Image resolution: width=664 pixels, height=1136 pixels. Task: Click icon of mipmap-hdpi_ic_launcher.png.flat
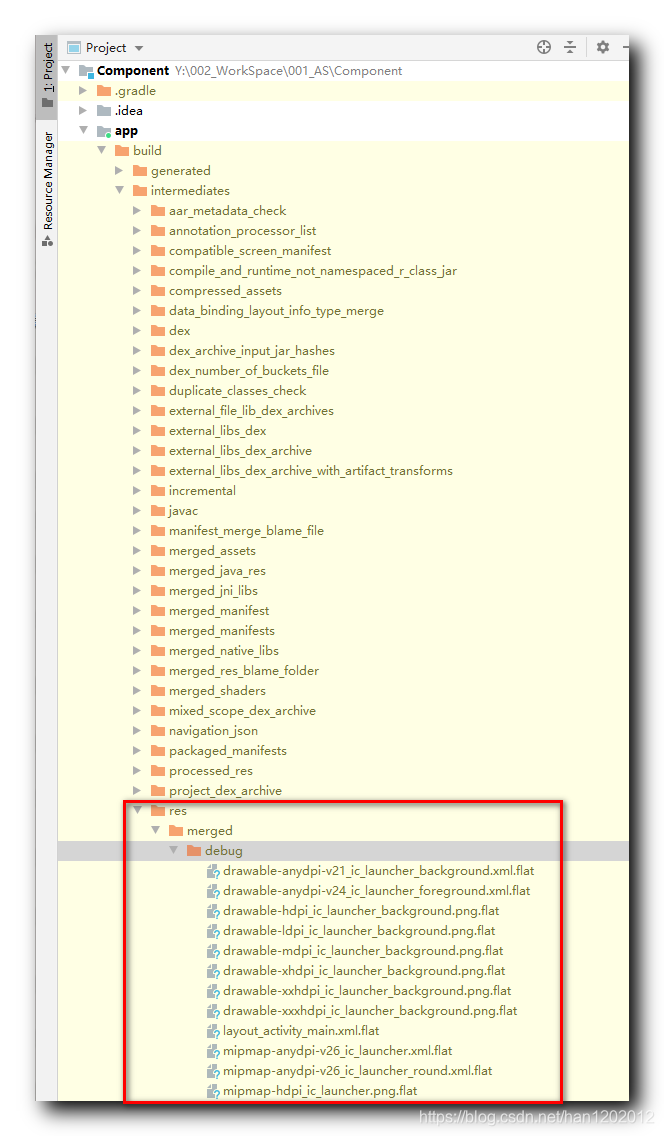[x=213, y=1091]
